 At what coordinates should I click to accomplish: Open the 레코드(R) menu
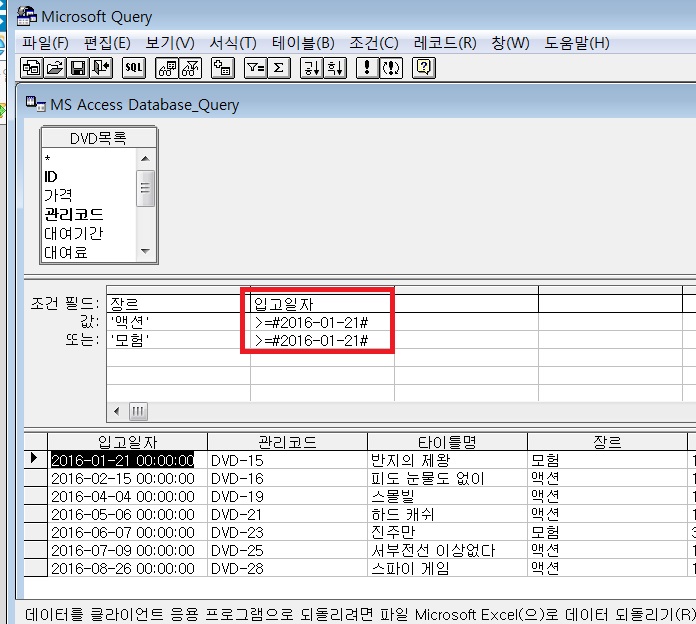446,43
